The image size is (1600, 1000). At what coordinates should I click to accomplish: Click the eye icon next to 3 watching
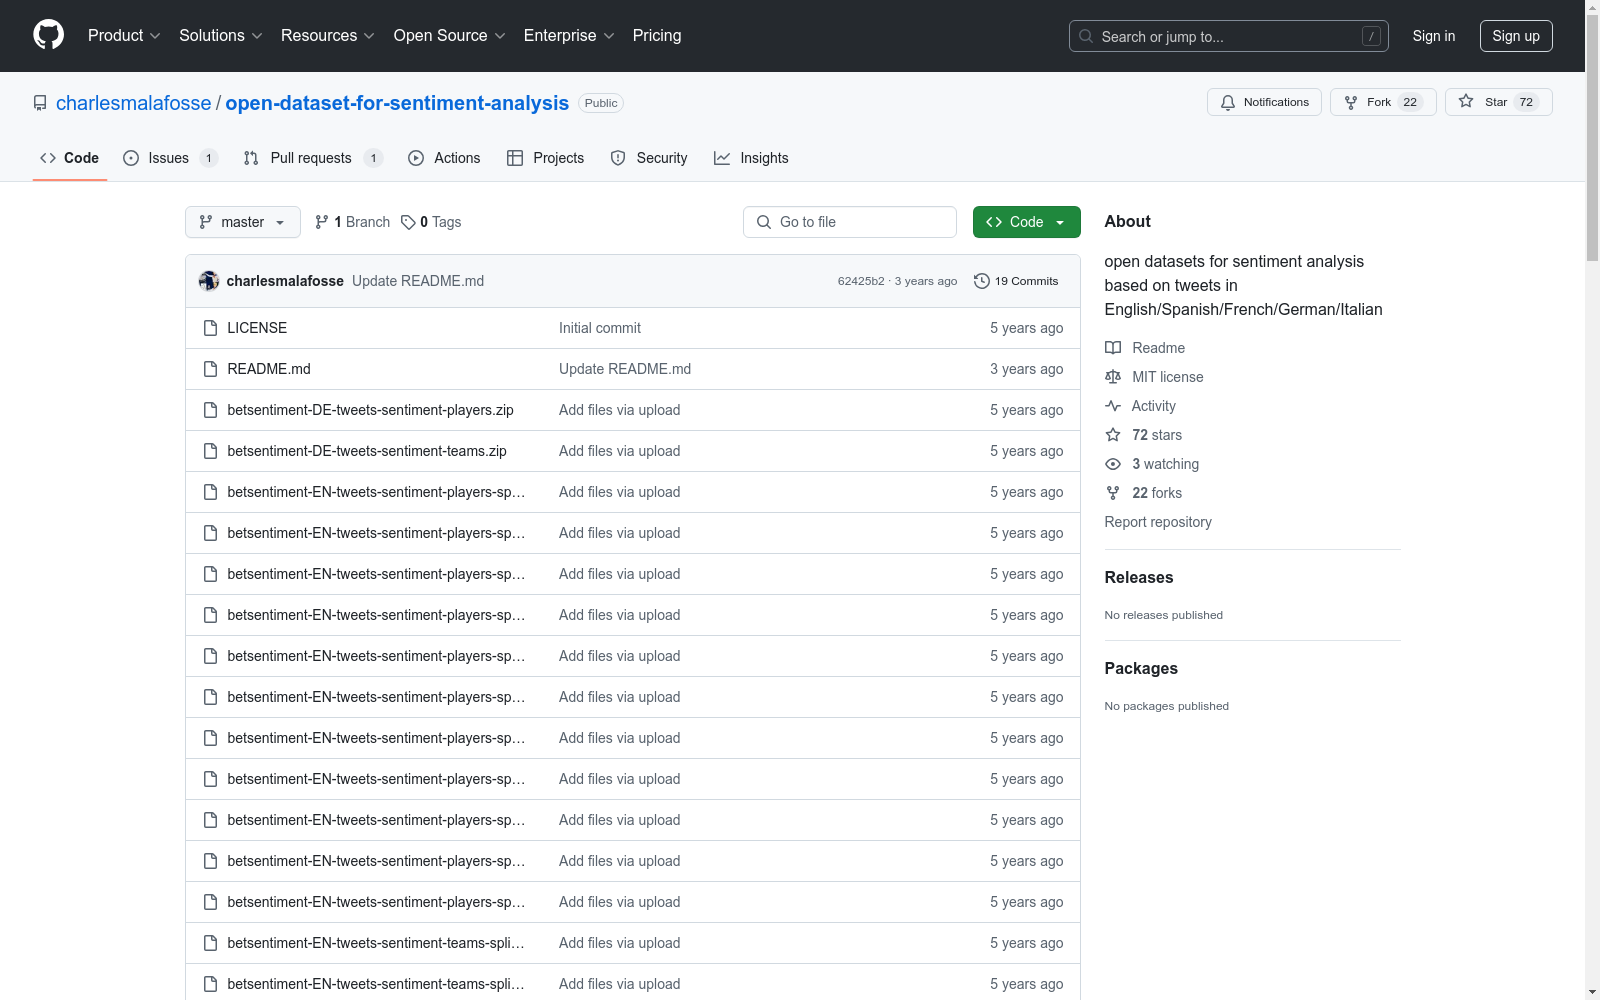click(x=1113, y=464)
